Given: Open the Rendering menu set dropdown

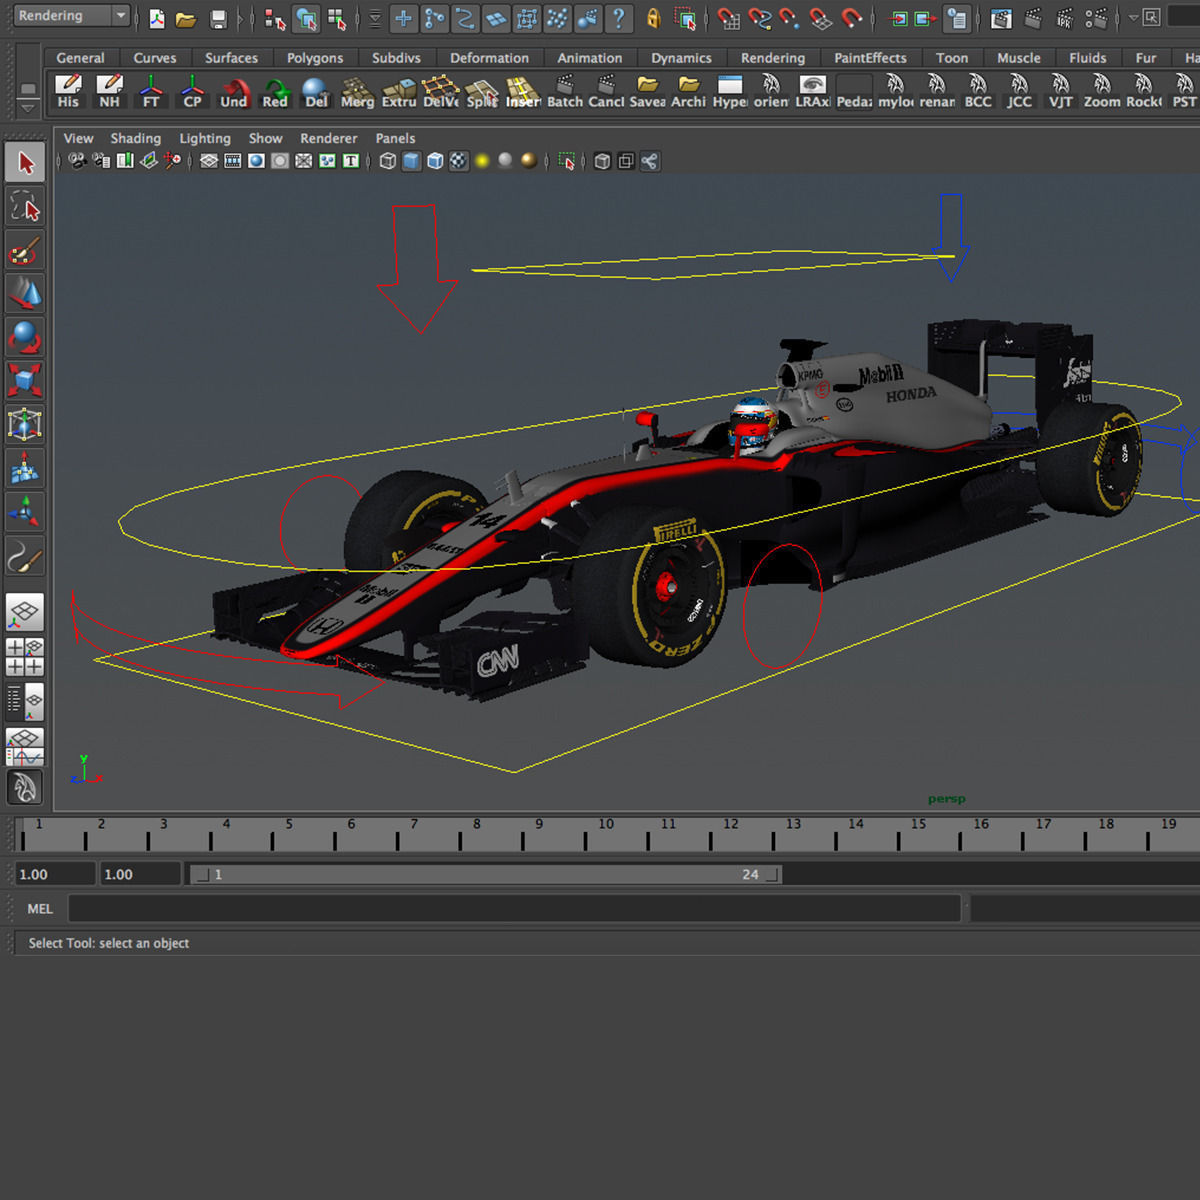Looking at the screenshot, I should coord(72,16).
